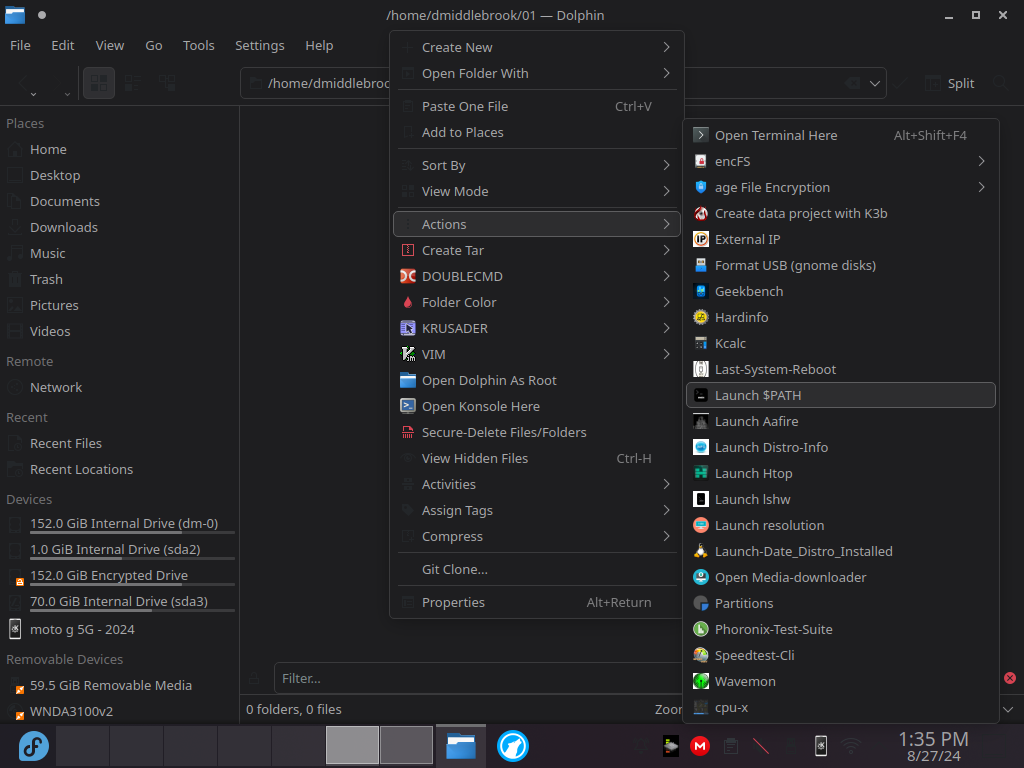Viewport: 1024px width, 768px height.
Task: Start Speedtest-Cli action
Action: coord(840,656)
